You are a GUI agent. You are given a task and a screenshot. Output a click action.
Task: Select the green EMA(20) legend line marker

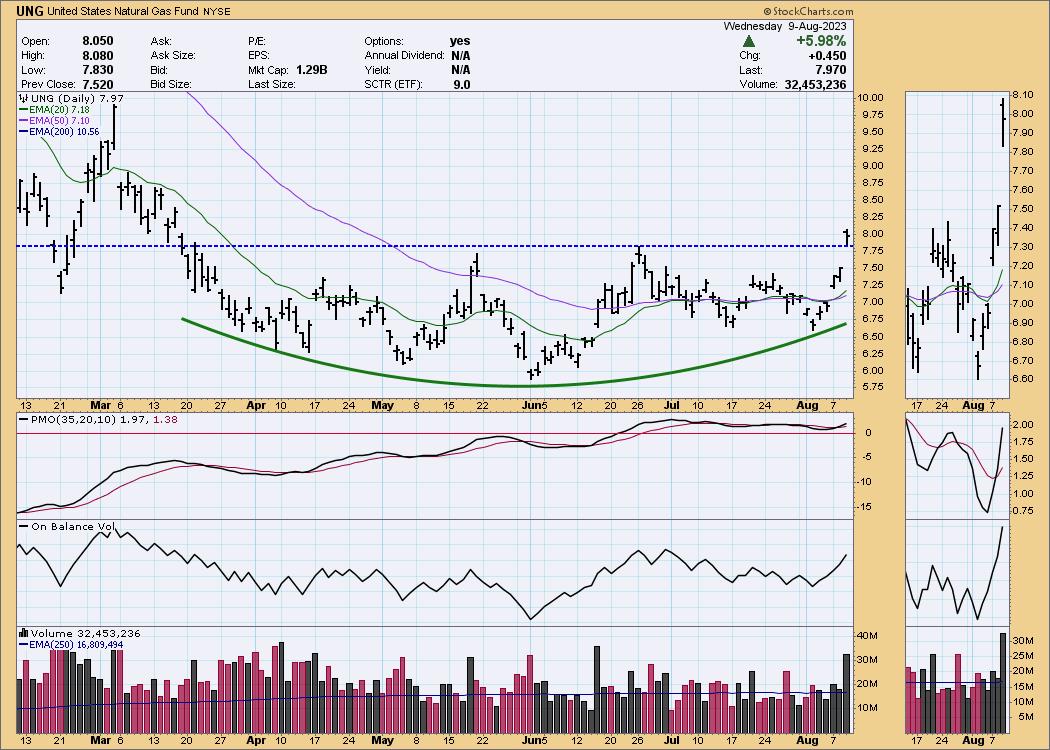click(23, 110)
